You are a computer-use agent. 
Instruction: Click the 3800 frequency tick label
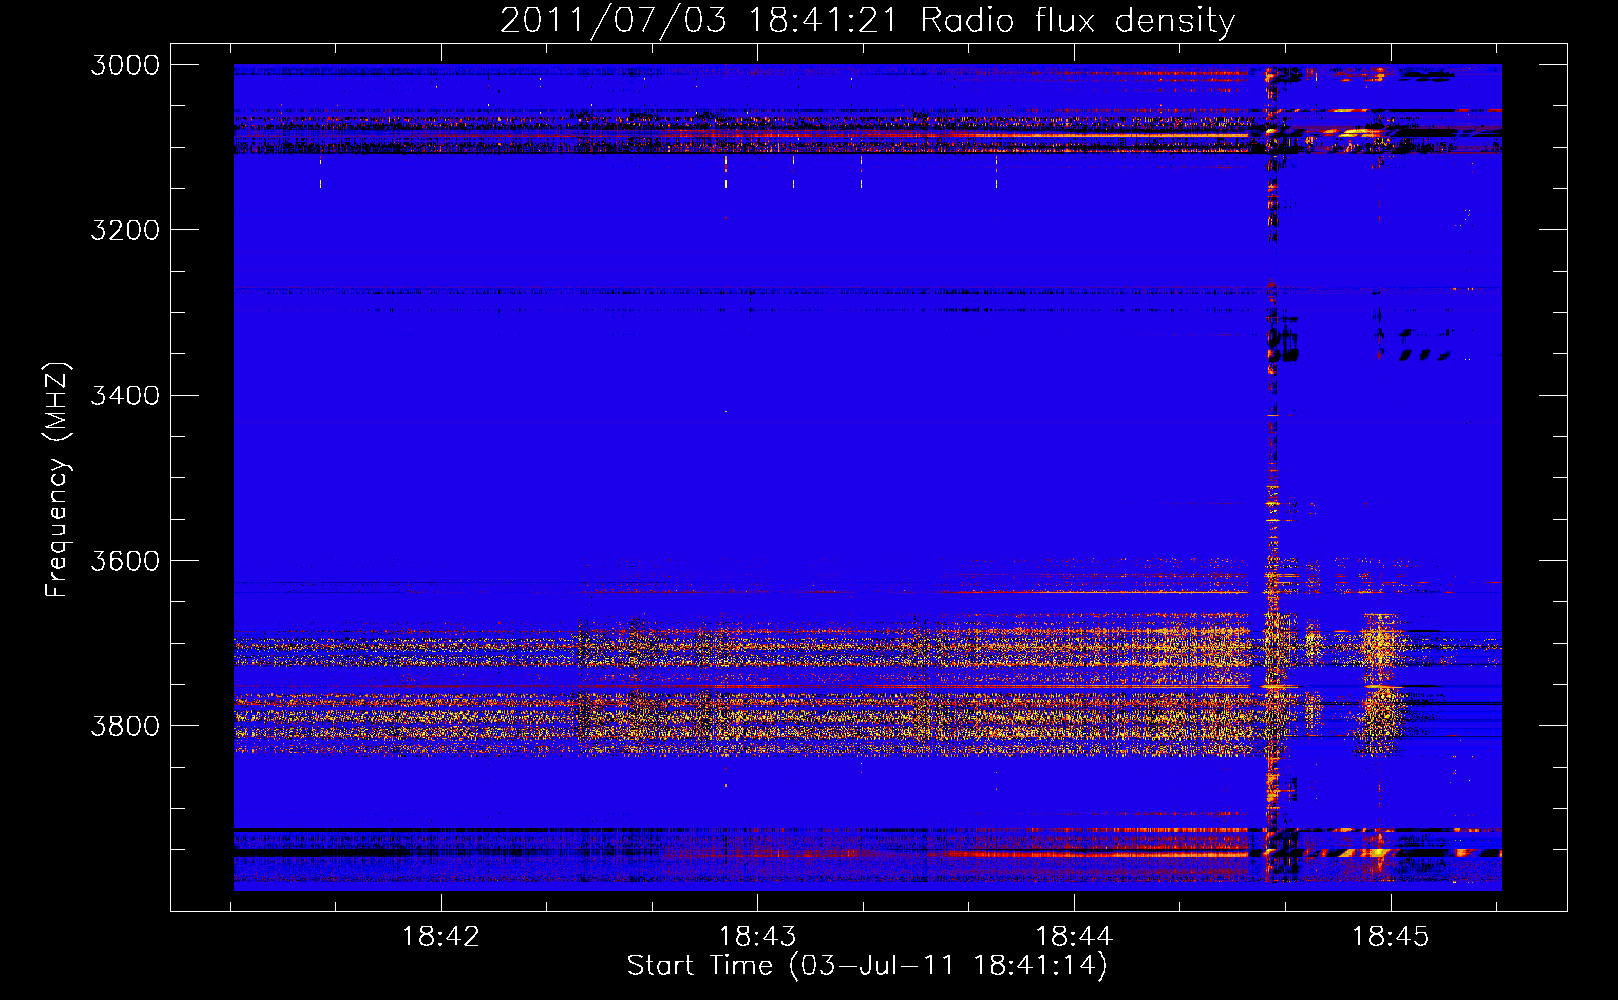pyautogui.click(x=125, y=725)
